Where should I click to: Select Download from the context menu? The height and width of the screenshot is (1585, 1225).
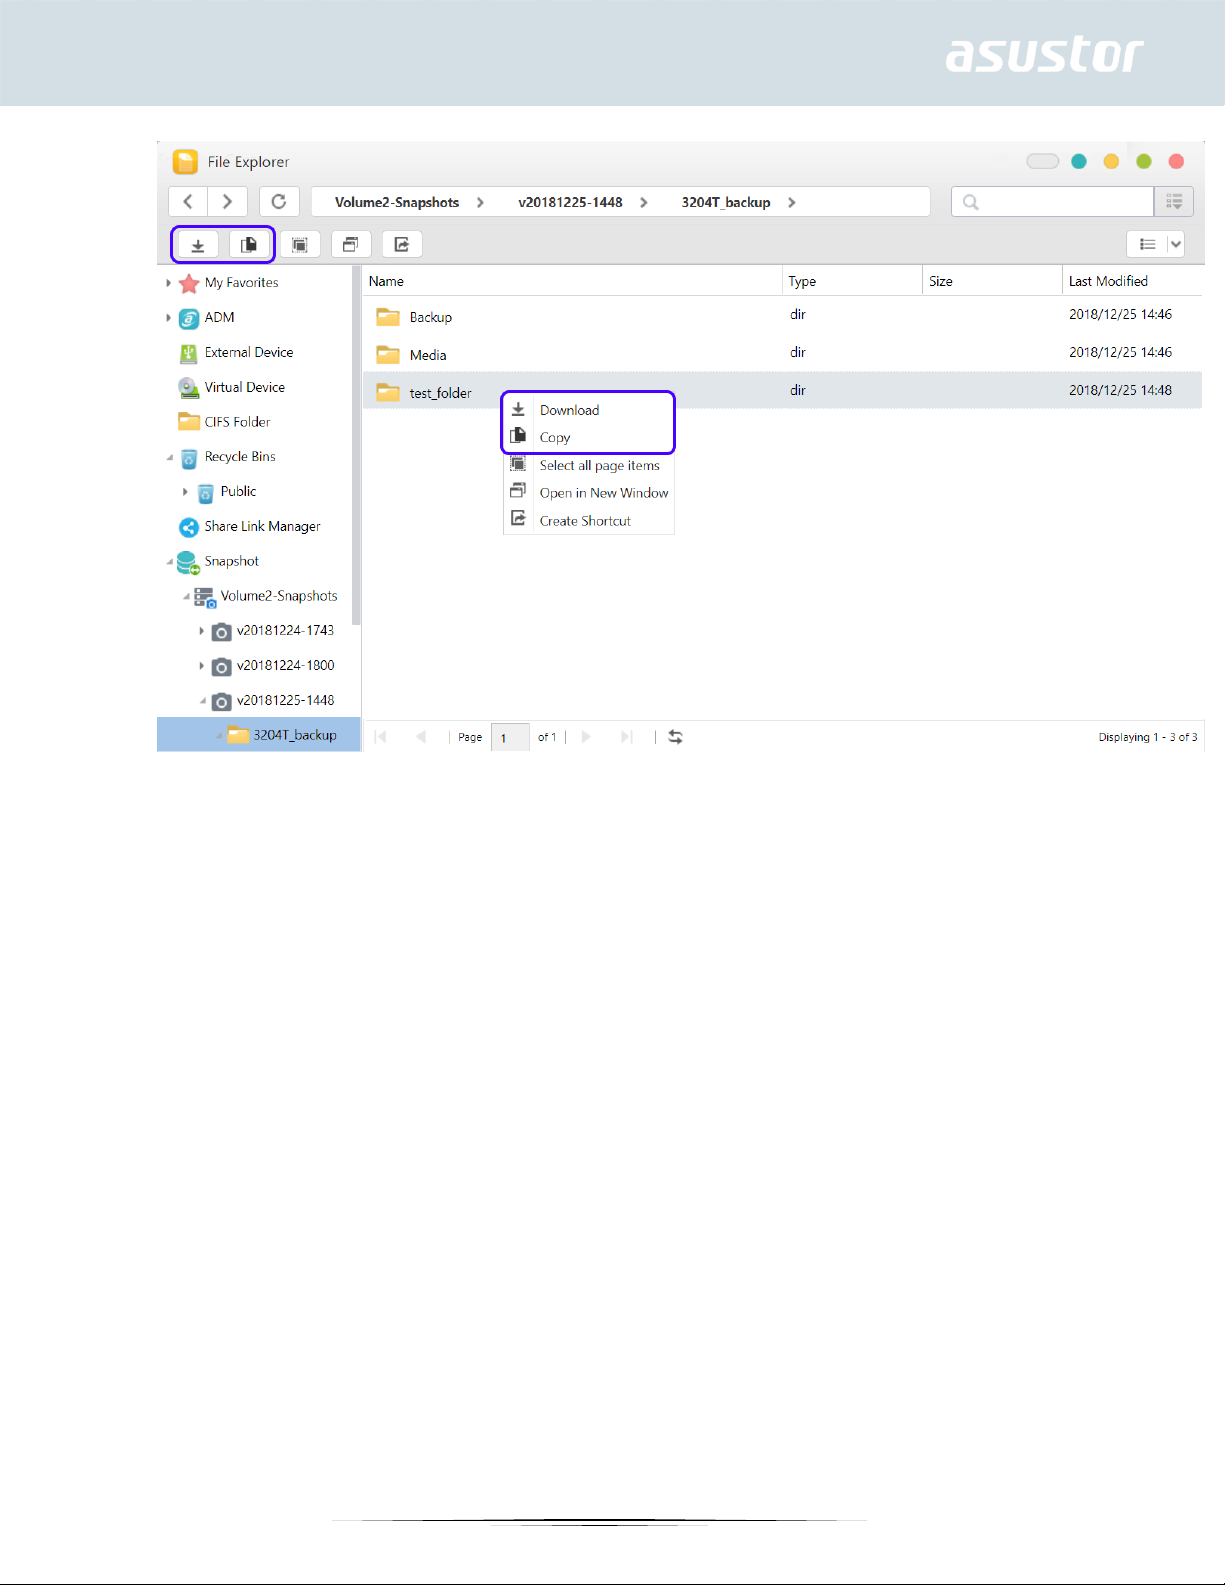click(588, 410)
